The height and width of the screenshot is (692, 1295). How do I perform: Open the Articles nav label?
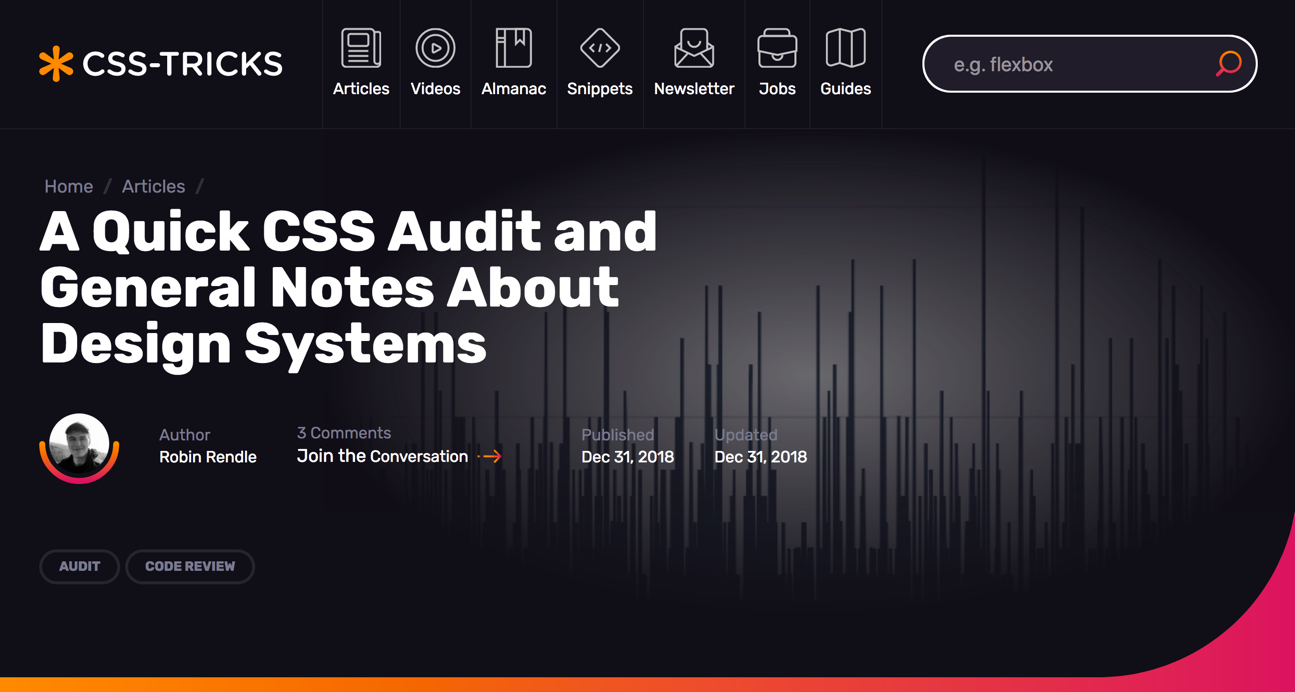click(361, 89)
